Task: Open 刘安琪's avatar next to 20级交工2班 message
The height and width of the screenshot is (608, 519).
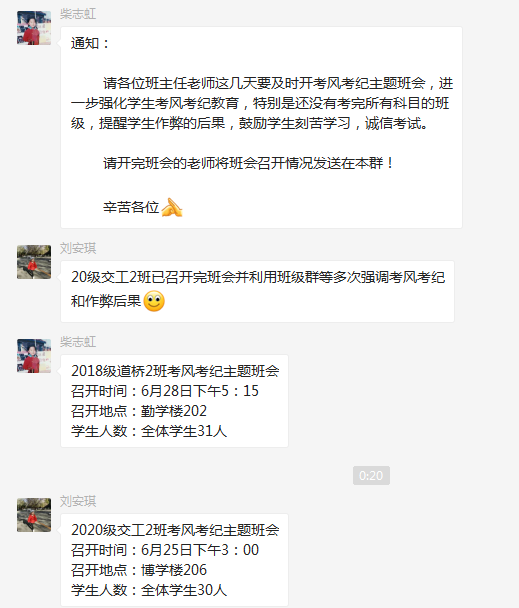Action: (34, 262)
